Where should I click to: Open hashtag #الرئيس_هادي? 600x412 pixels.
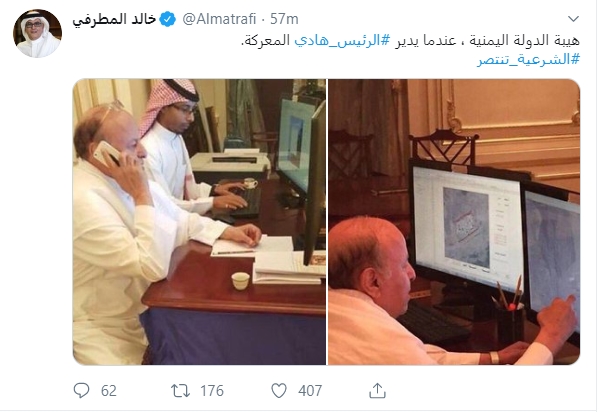[x=342, y=41]
